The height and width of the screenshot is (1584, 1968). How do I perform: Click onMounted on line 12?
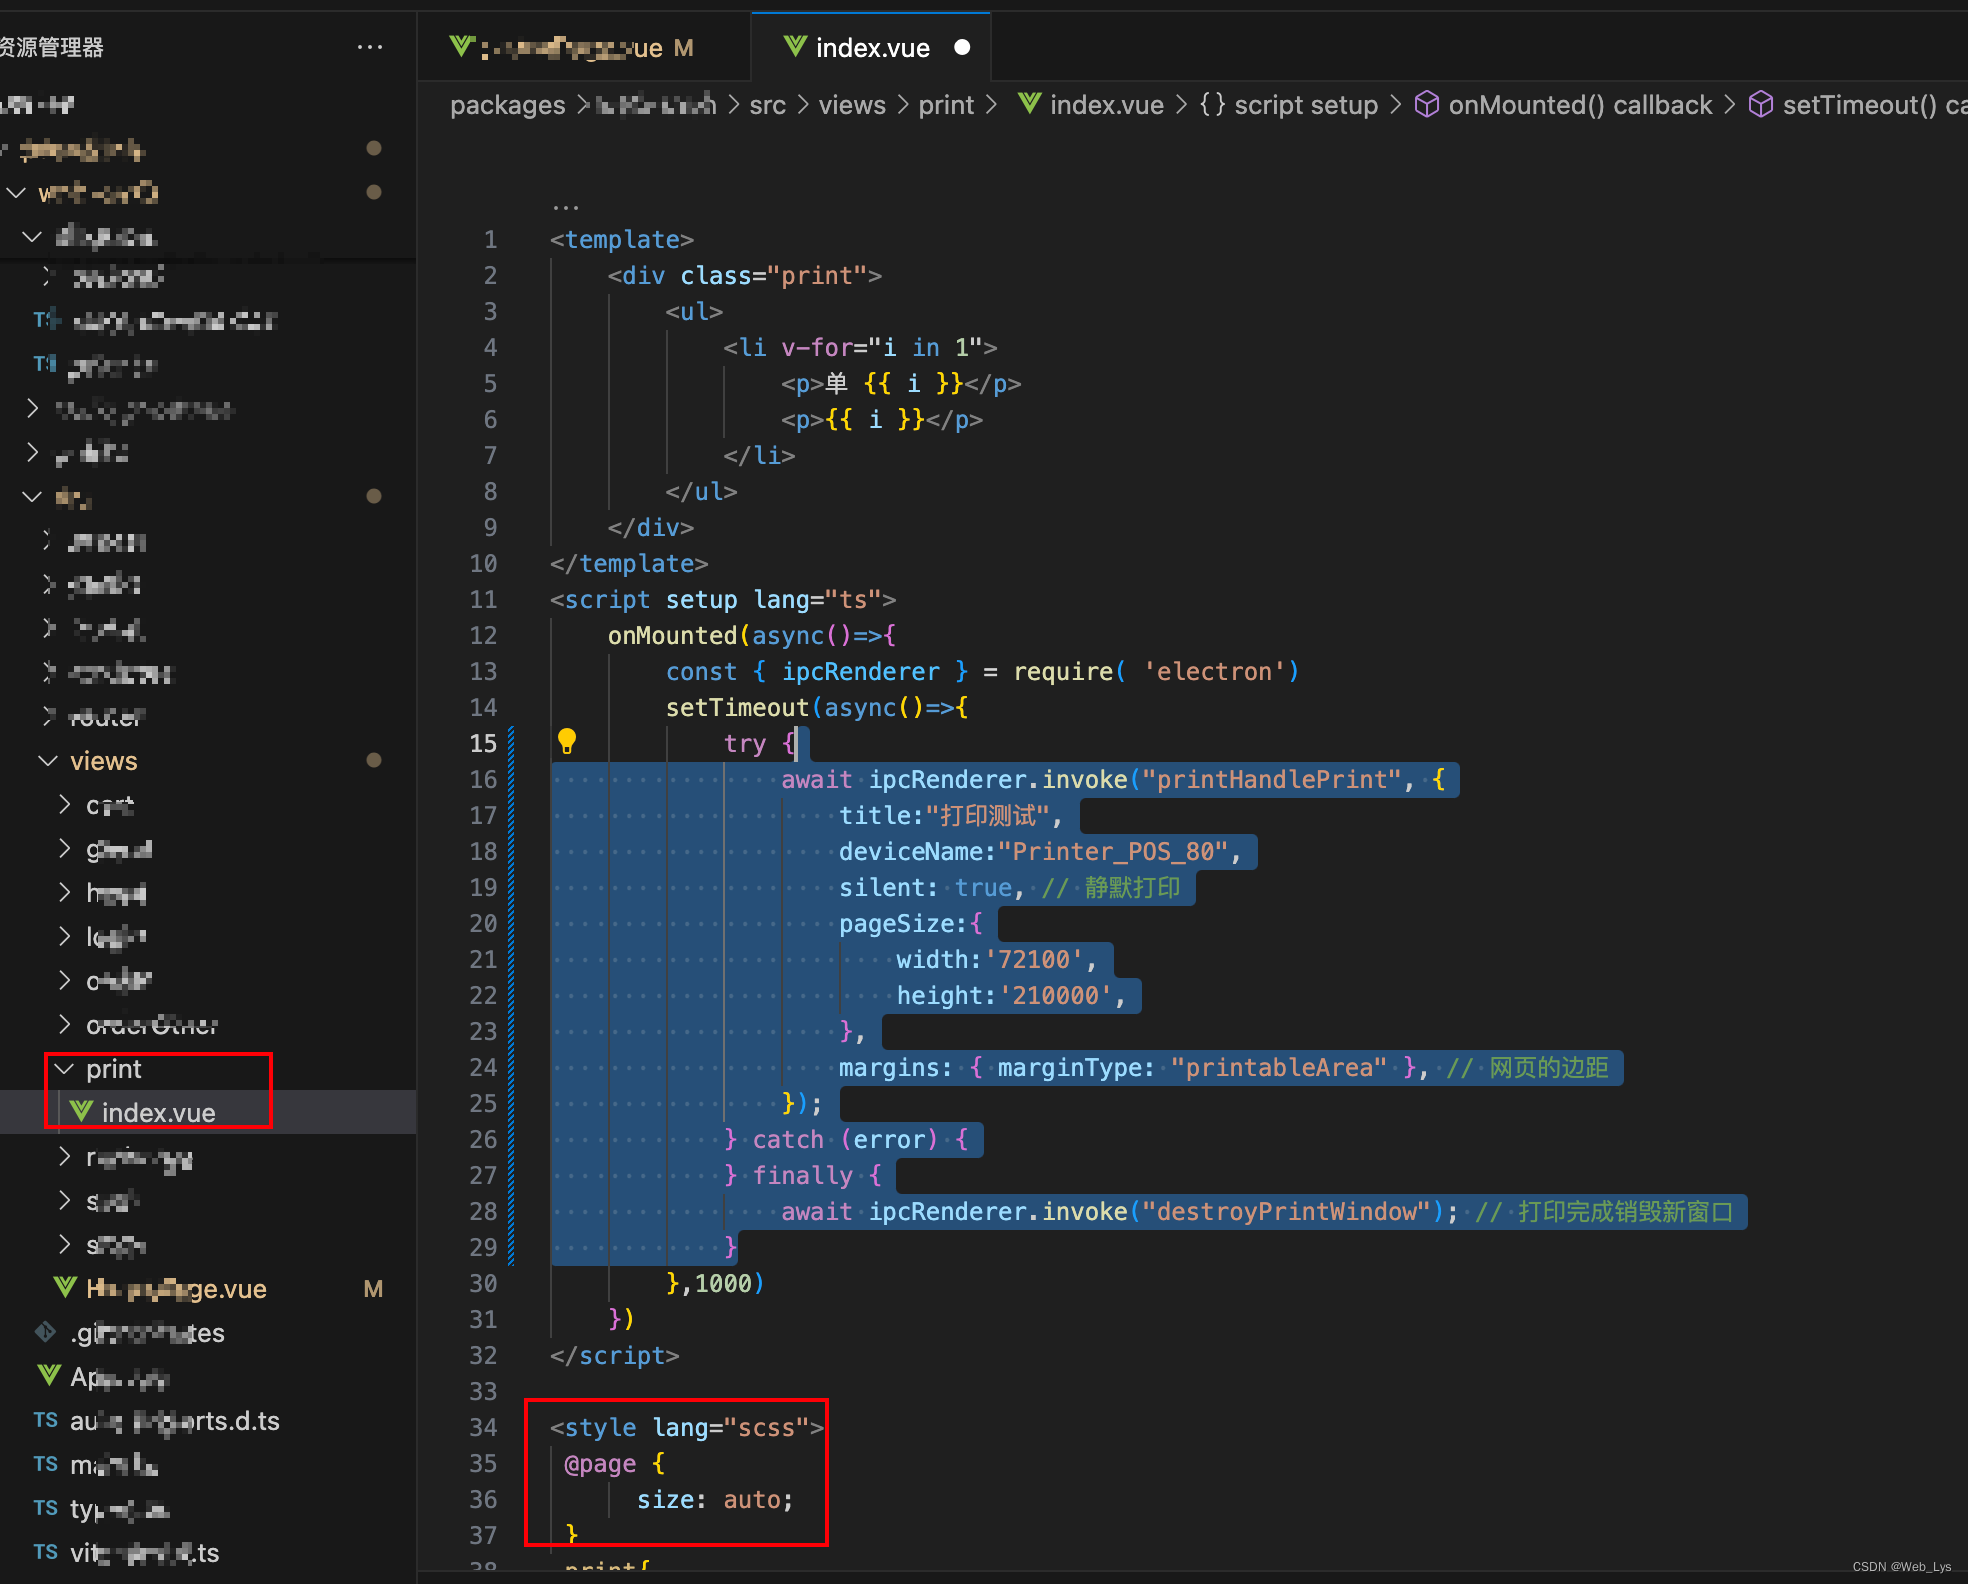tap(672, 635)
